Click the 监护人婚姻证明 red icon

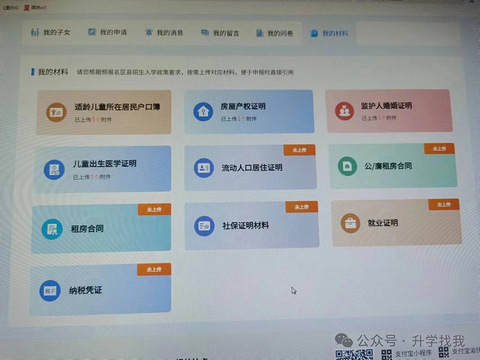(x=344, y=111)
